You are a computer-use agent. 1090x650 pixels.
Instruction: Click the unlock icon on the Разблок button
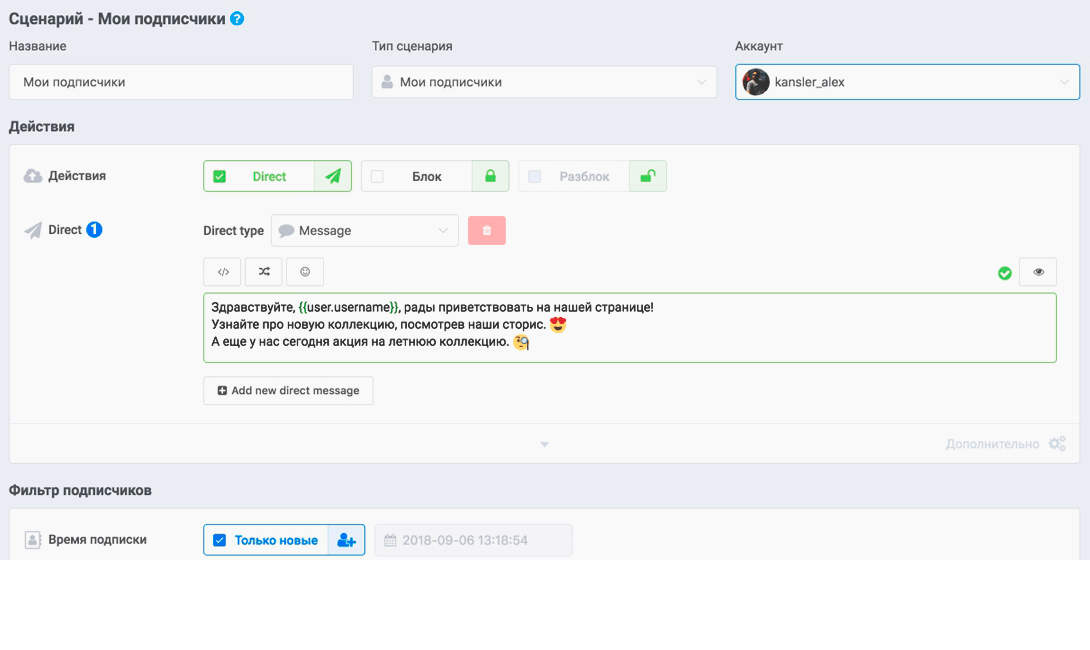click(647, 177)
